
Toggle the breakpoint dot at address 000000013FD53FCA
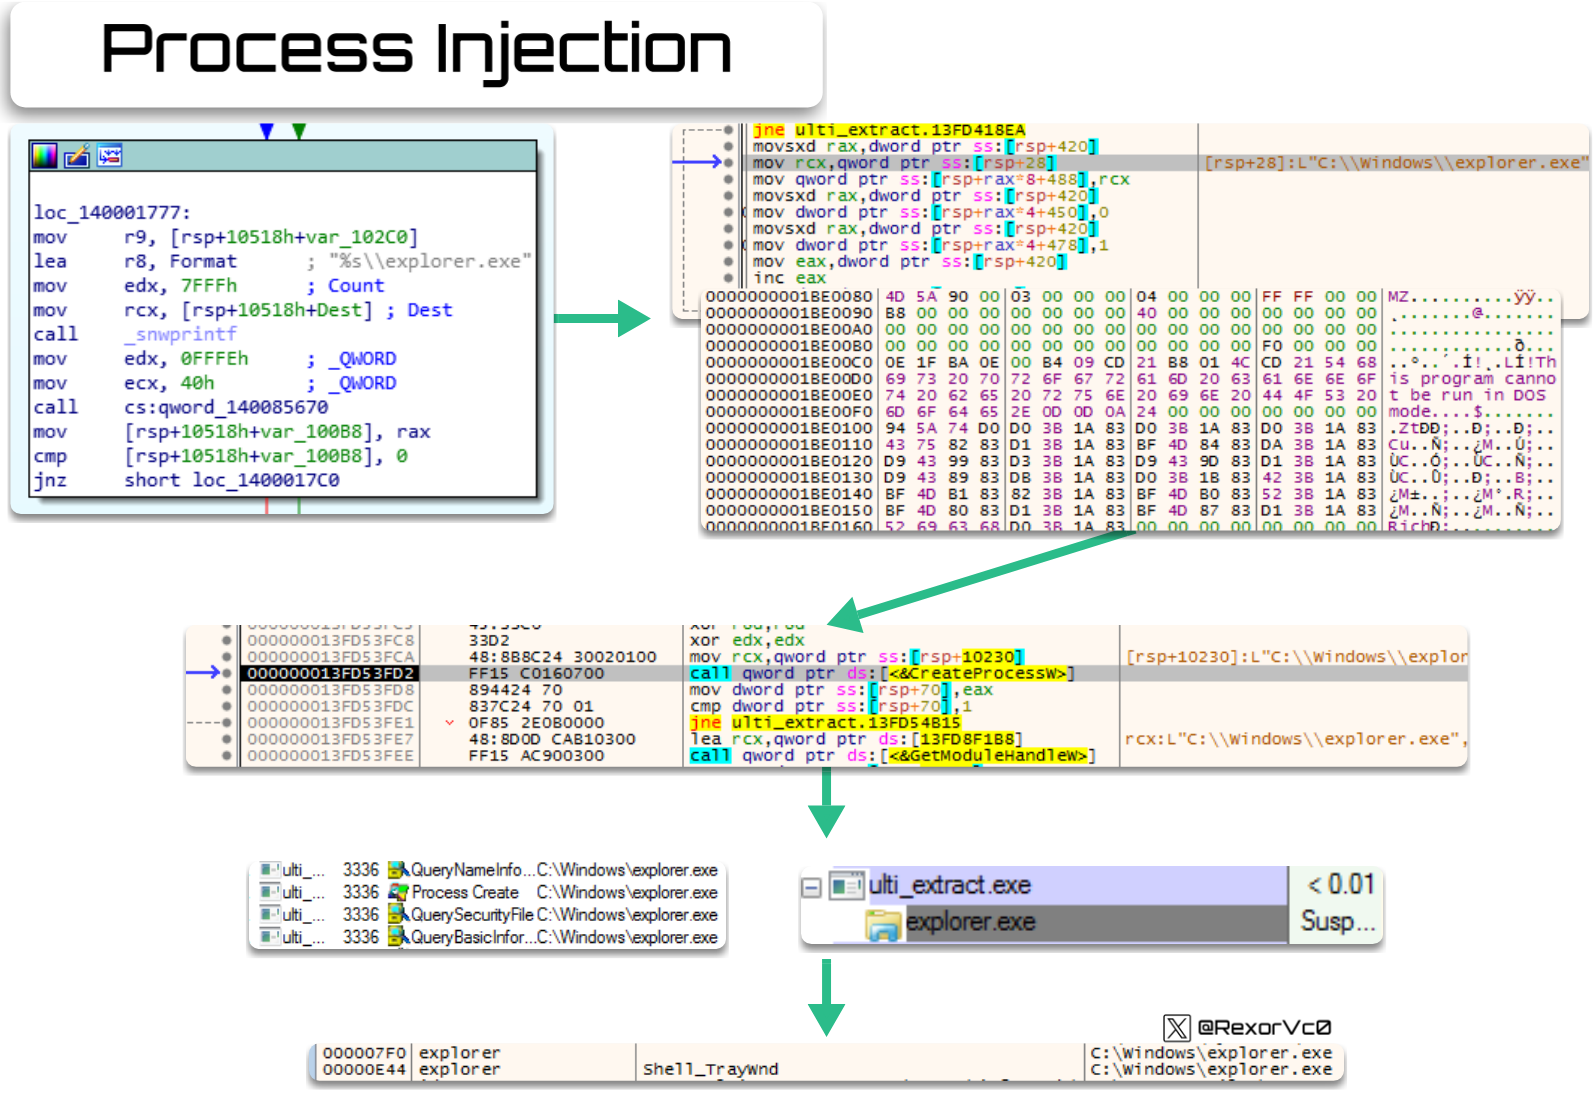click(227, 657)
